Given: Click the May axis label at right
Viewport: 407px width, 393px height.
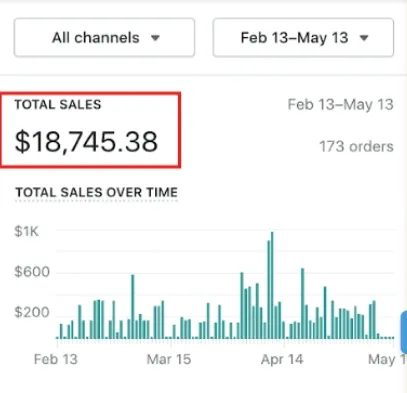Looking at the screenshot, I should [387, 359].
